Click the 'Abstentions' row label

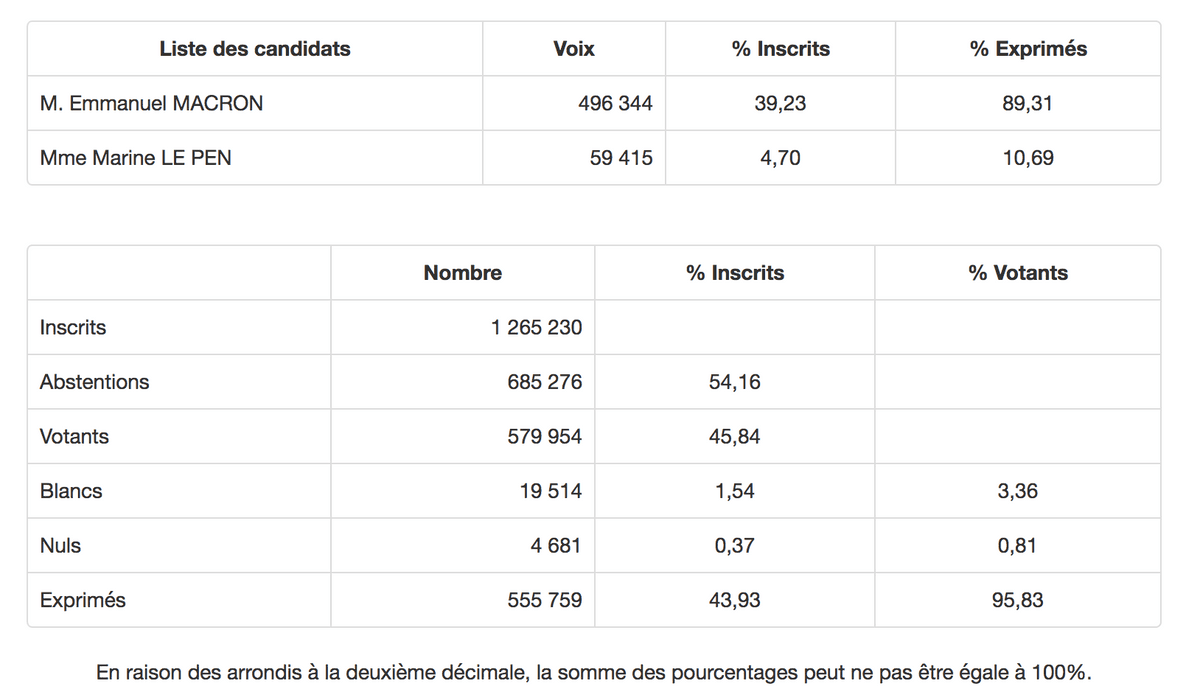point(95,382)
